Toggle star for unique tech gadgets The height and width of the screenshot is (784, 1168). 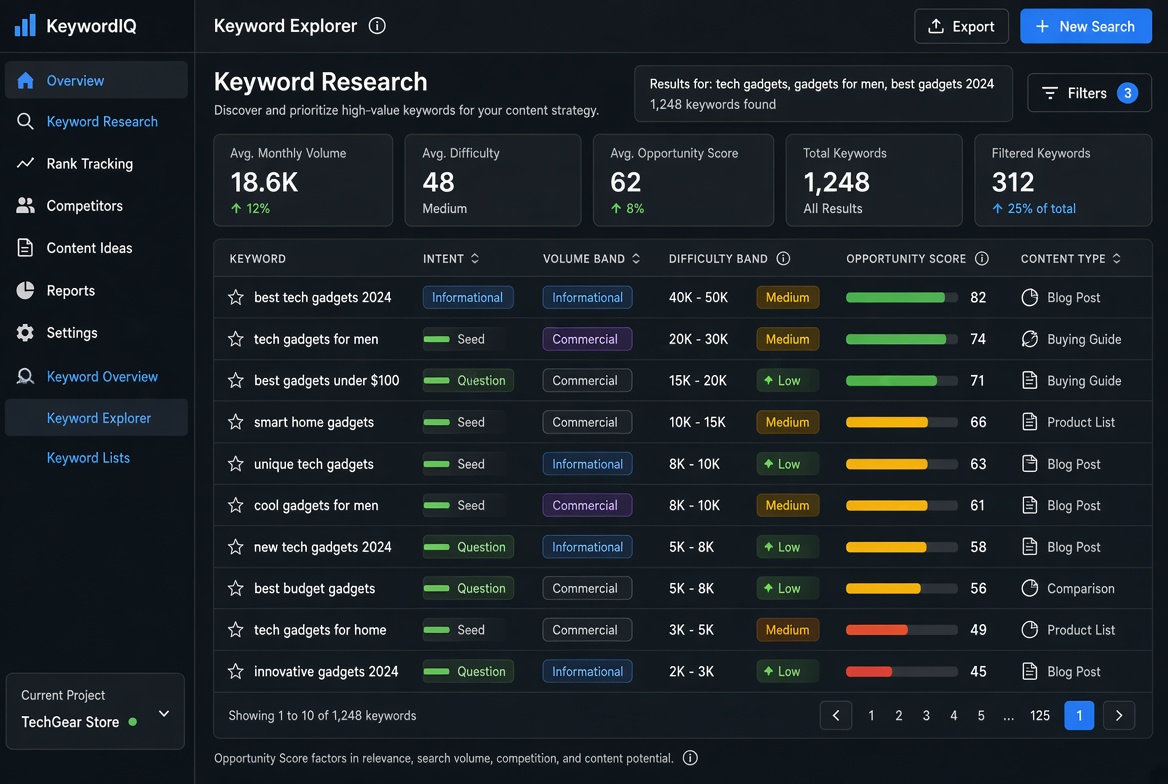235,464
